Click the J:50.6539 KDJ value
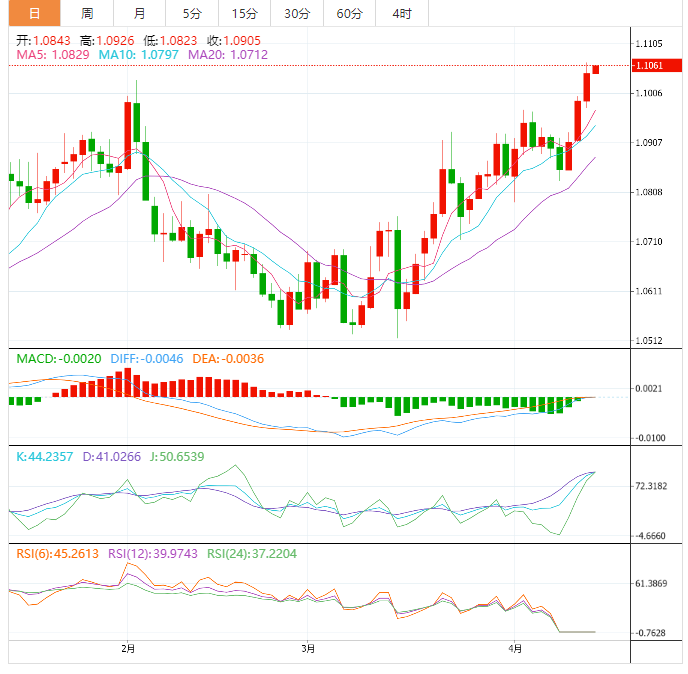Screen dimensions: 688x674 [177, 457]
